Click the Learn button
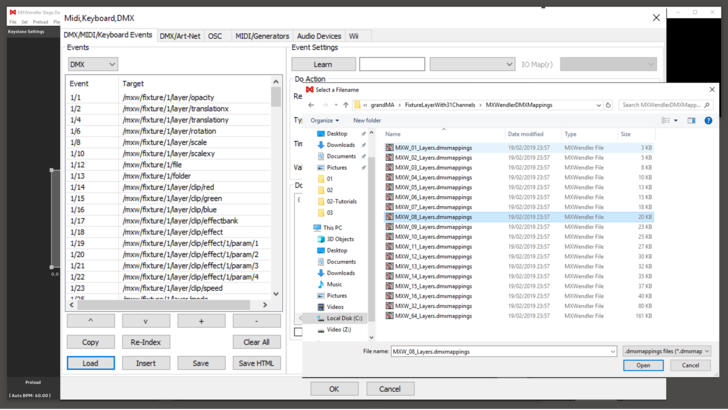 pos(323,64)
